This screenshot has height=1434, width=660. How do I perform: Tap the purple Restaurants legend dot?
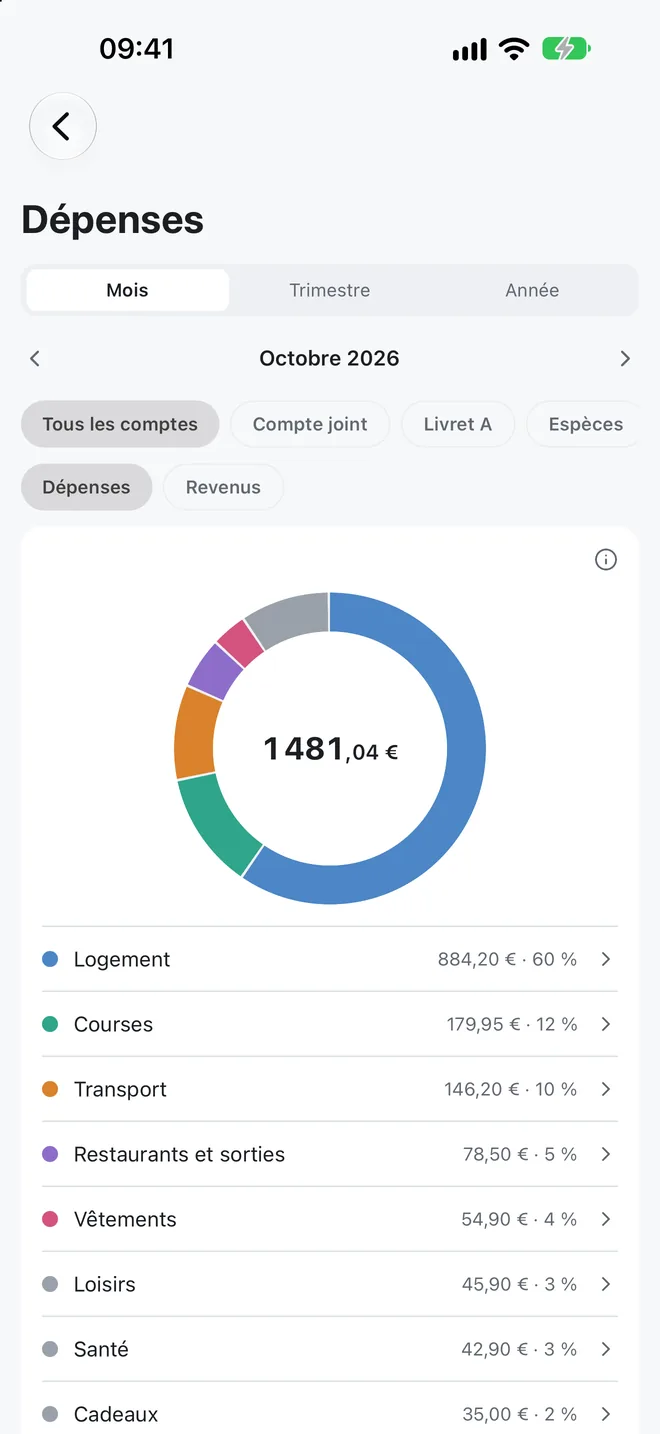point(50,1154)
